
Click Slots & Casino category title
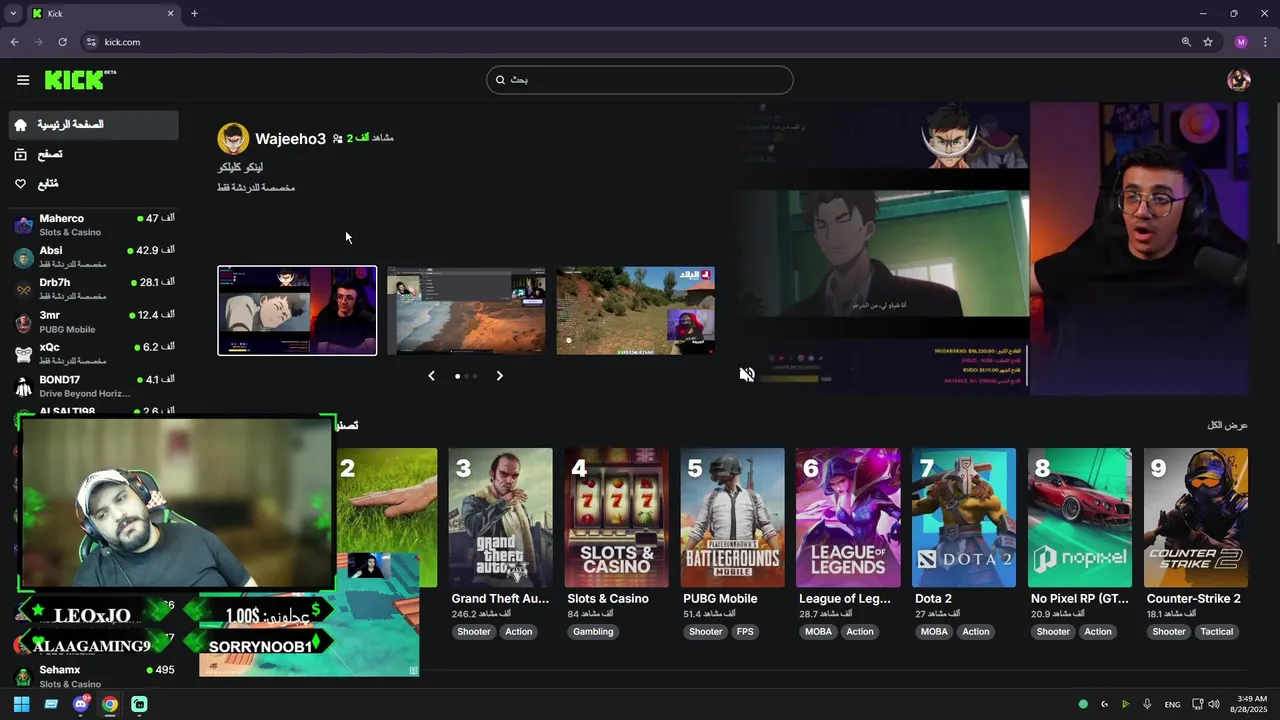tap(608, 599)
